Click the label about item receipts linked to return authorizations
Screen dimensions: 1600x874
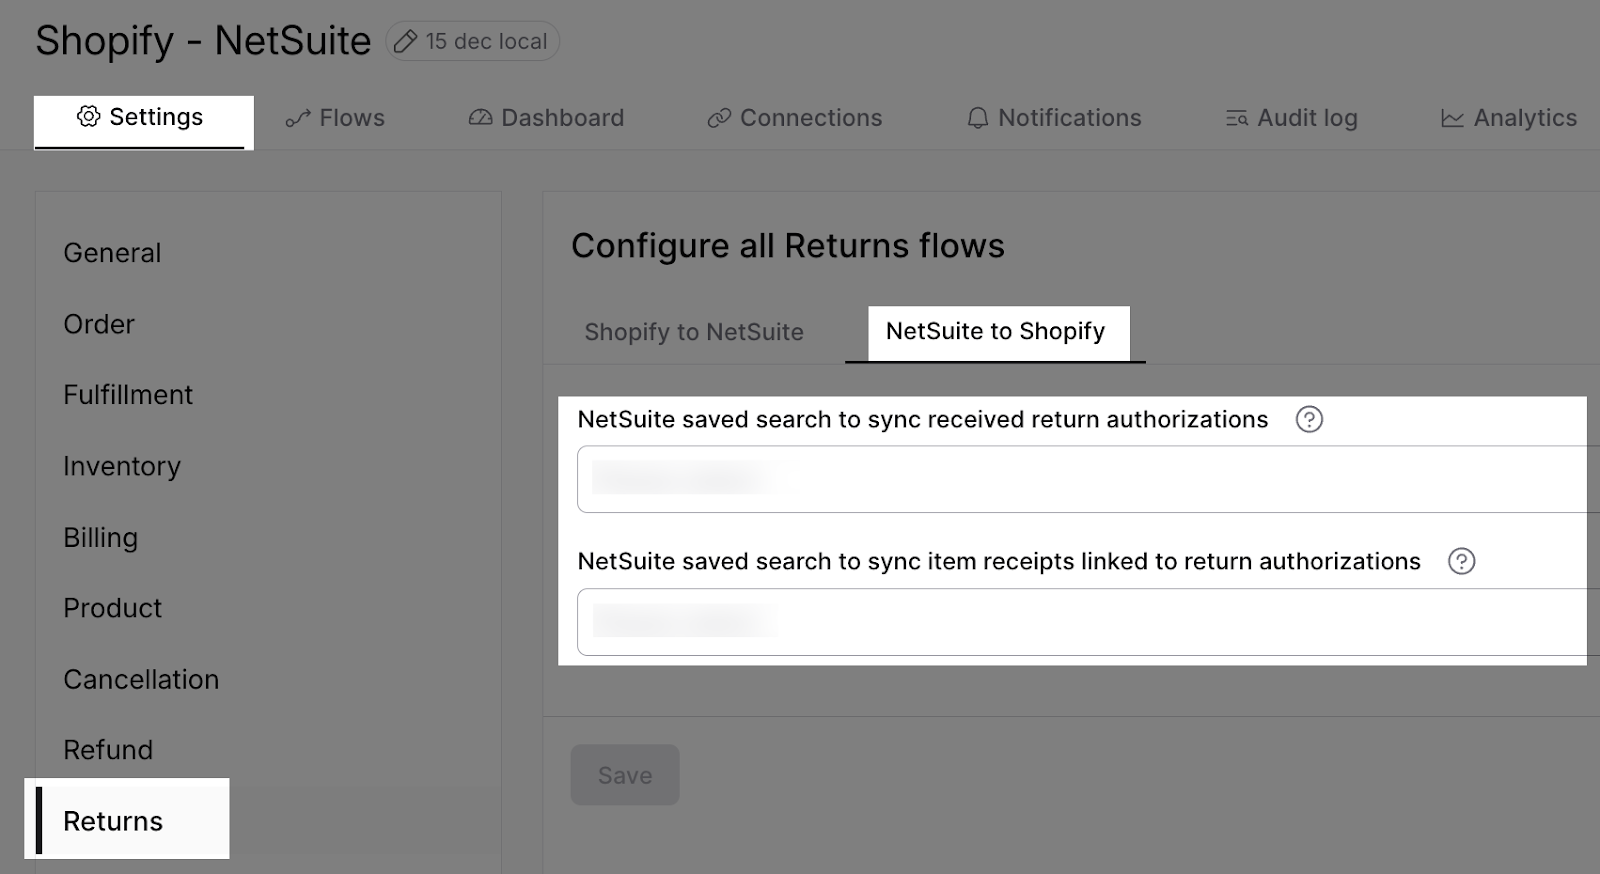coord(999,562)
